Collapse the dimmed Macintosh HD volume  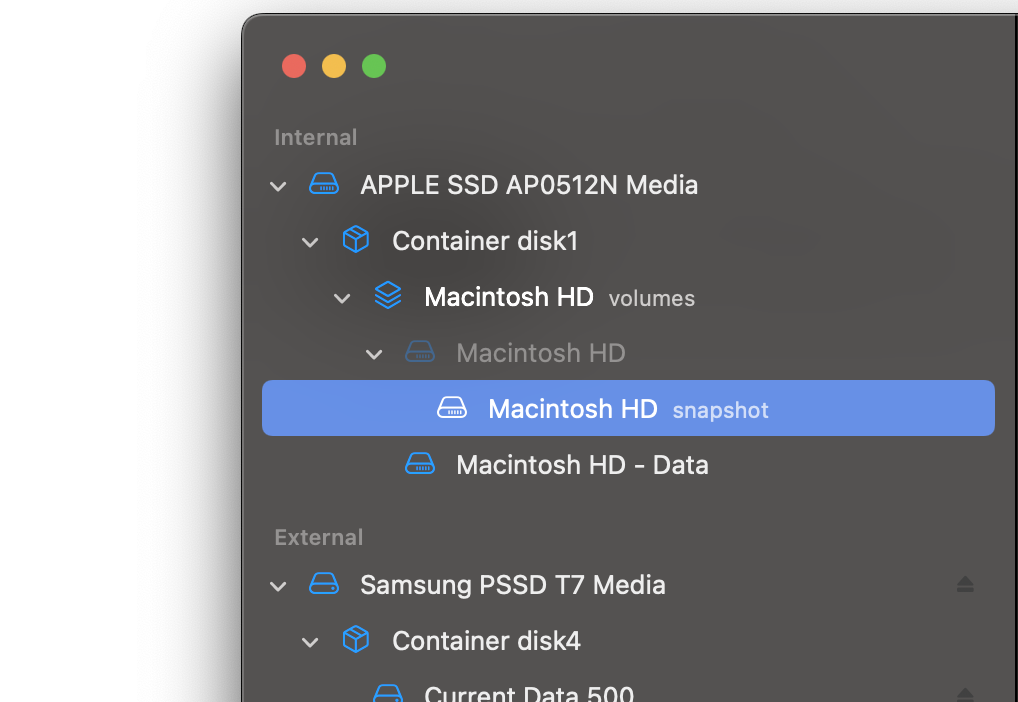click(374, 354)
